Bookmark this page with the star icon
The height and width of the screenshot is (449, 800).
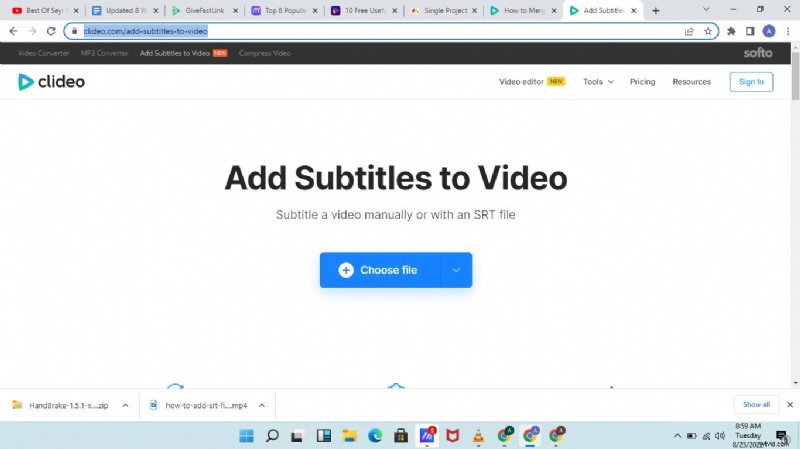pos(708,31)
